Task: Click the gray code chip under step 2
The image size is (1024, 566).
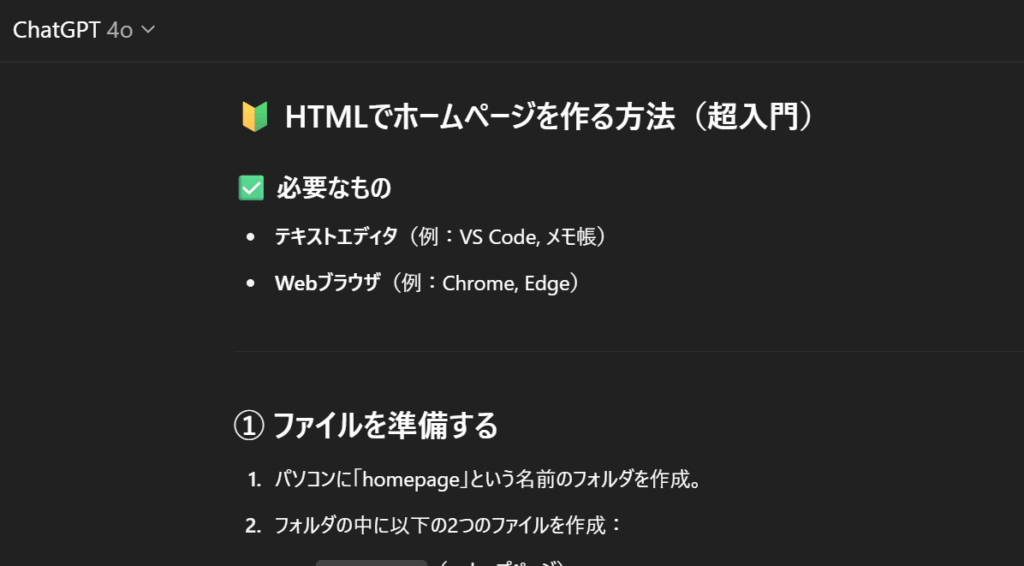Action: (x=371, y=561)
